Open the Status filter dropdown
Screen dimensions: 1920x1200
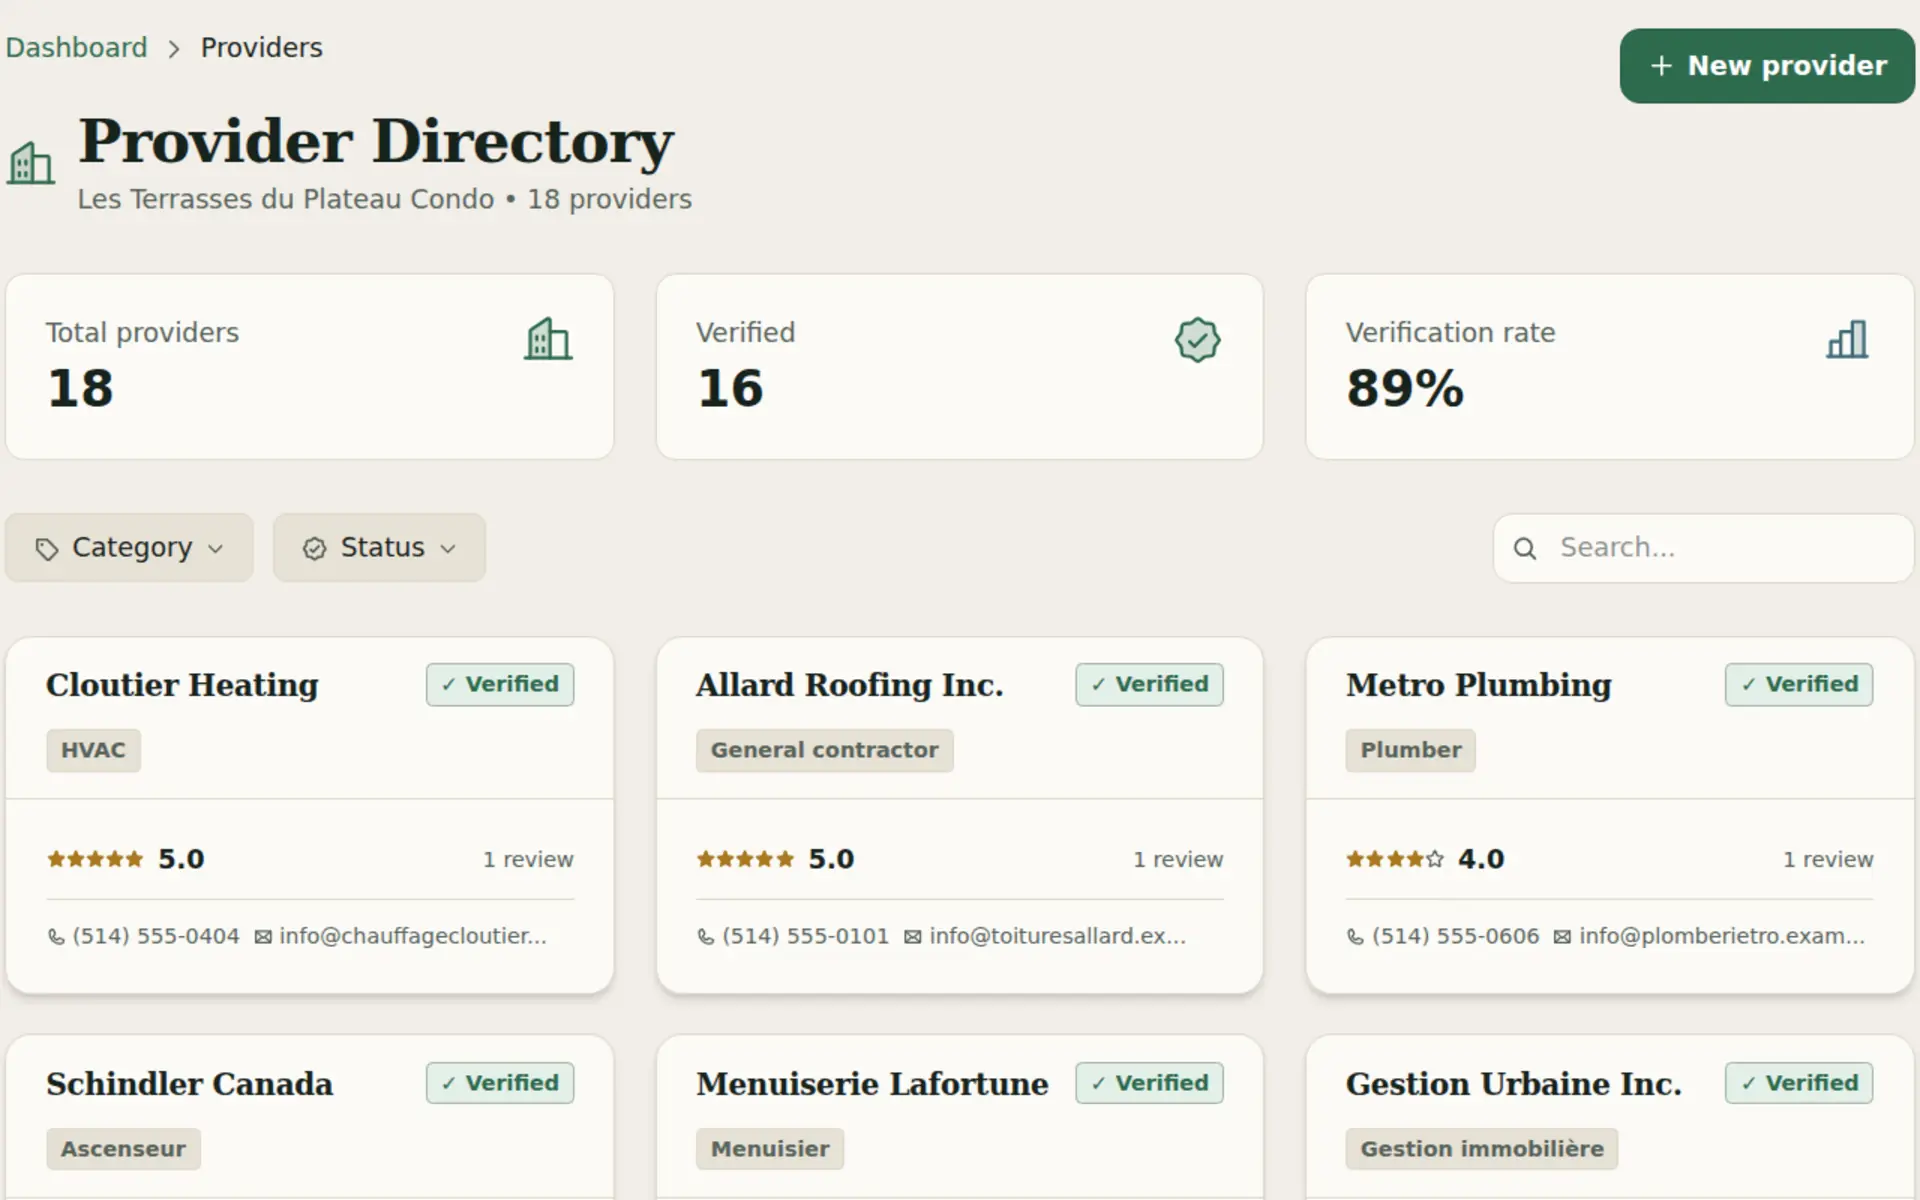379,548
